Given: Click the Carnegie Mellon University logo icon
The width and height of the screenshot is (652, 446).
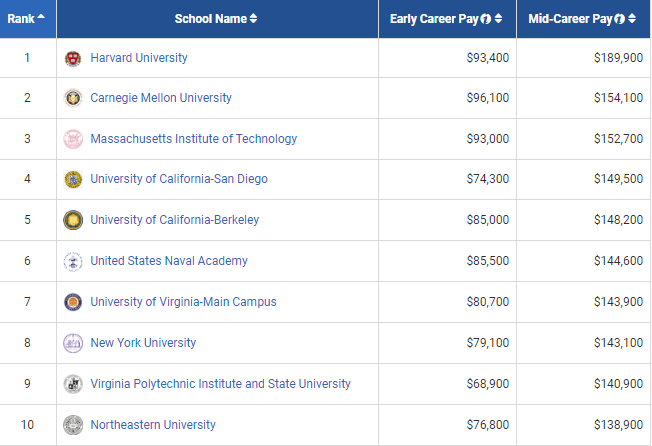Looking at the screenshot, I should pos(72,98).
